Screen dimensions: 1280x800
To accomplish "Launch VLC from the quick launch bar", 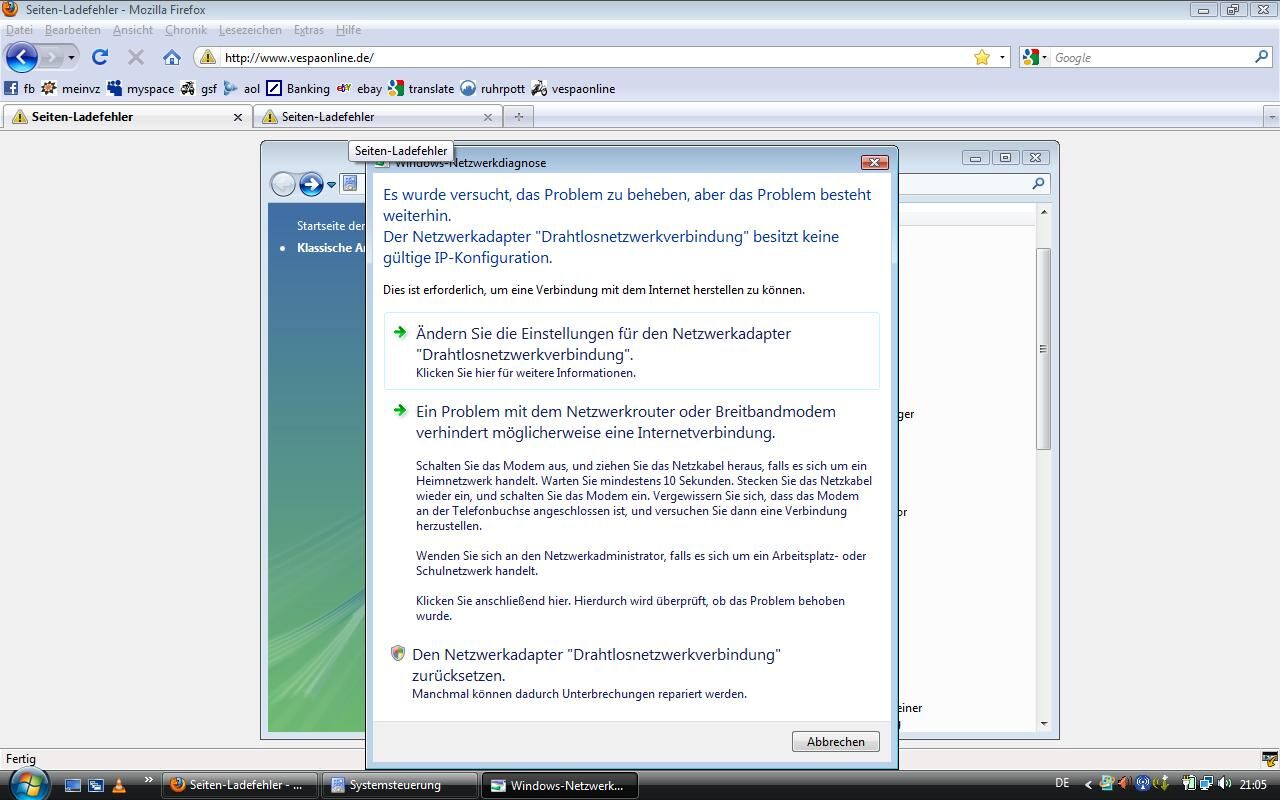I will click(x=119, y=785).
